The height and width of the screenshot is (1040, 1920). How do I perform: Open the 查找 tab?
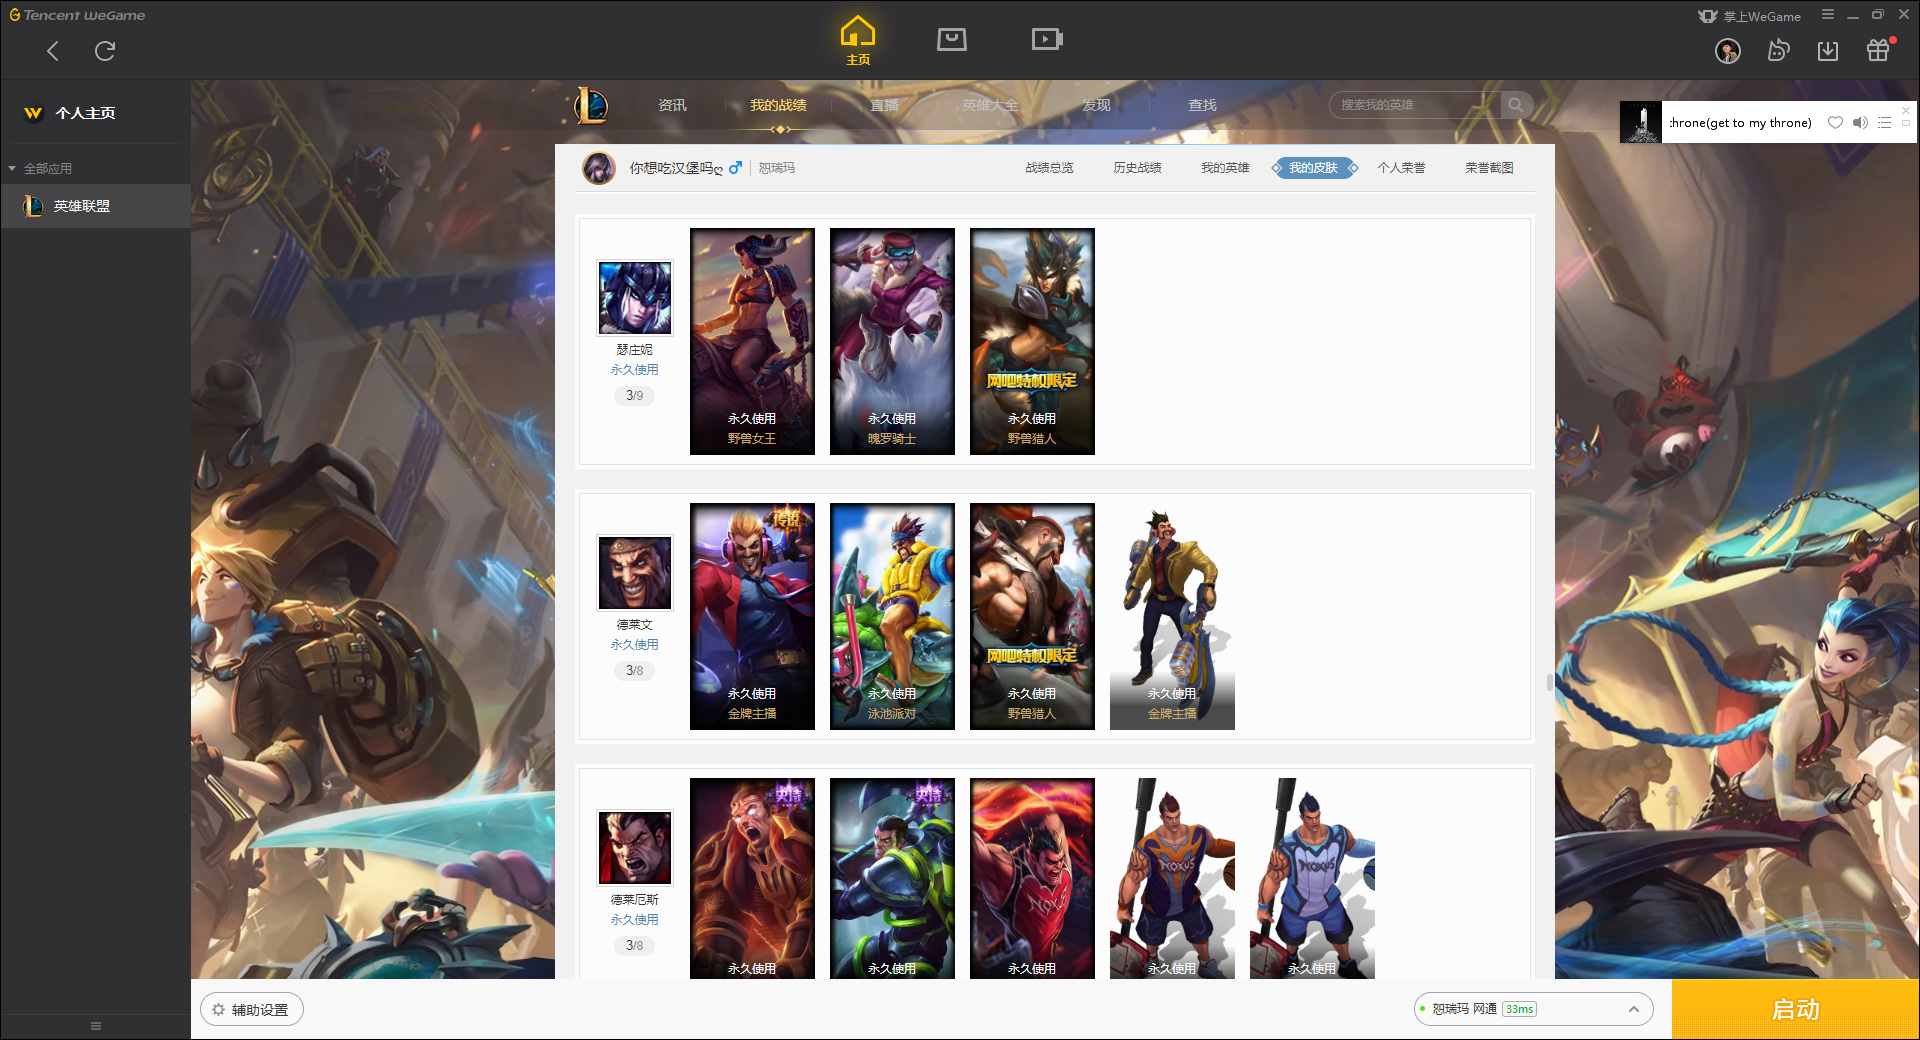coord(1202,105)
